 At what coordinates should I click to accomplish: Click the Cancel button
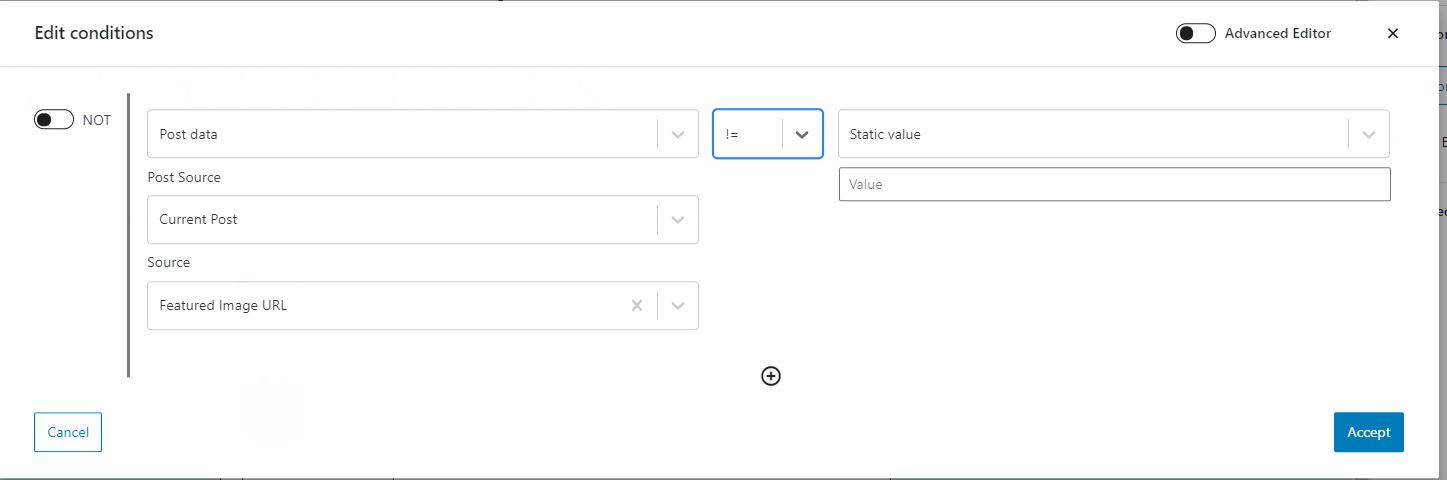pos(68,432)
